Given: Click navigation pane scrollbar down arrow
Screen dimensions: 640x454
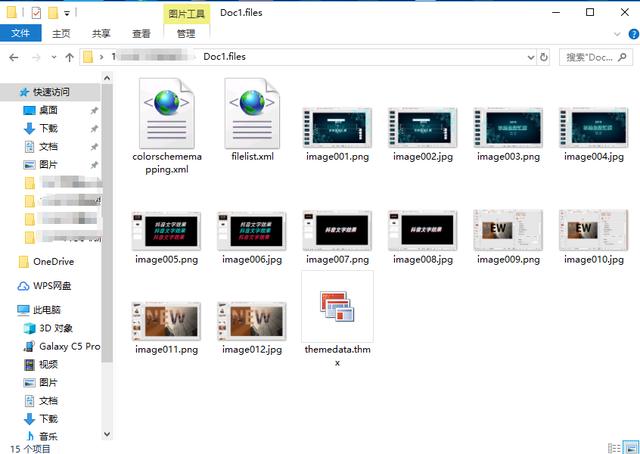Looking at the screenshot, I should (107, 434).
